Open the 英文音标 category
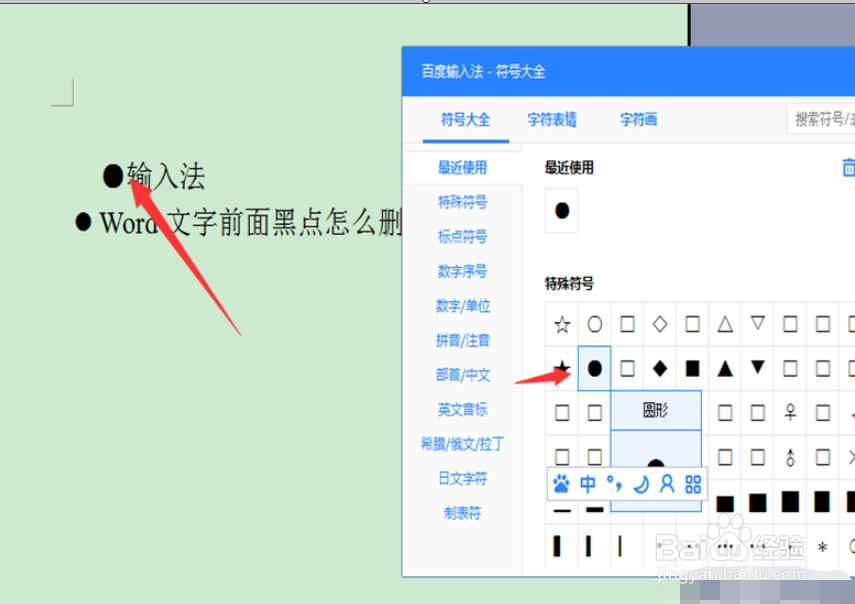Image resolution: width=855 pixels, height=604 pixels. click(x=462, y=409)
